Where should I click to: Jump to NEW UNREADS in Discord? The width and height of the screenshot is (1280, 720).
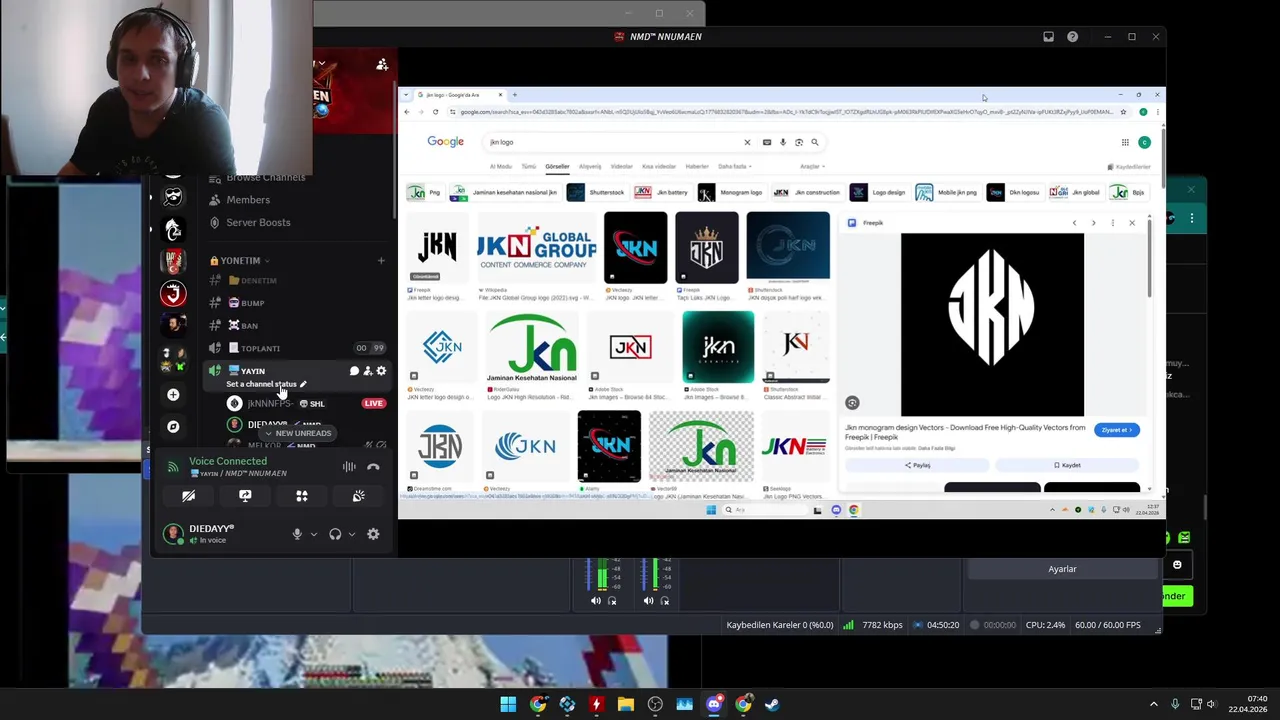tap(298, 433)
